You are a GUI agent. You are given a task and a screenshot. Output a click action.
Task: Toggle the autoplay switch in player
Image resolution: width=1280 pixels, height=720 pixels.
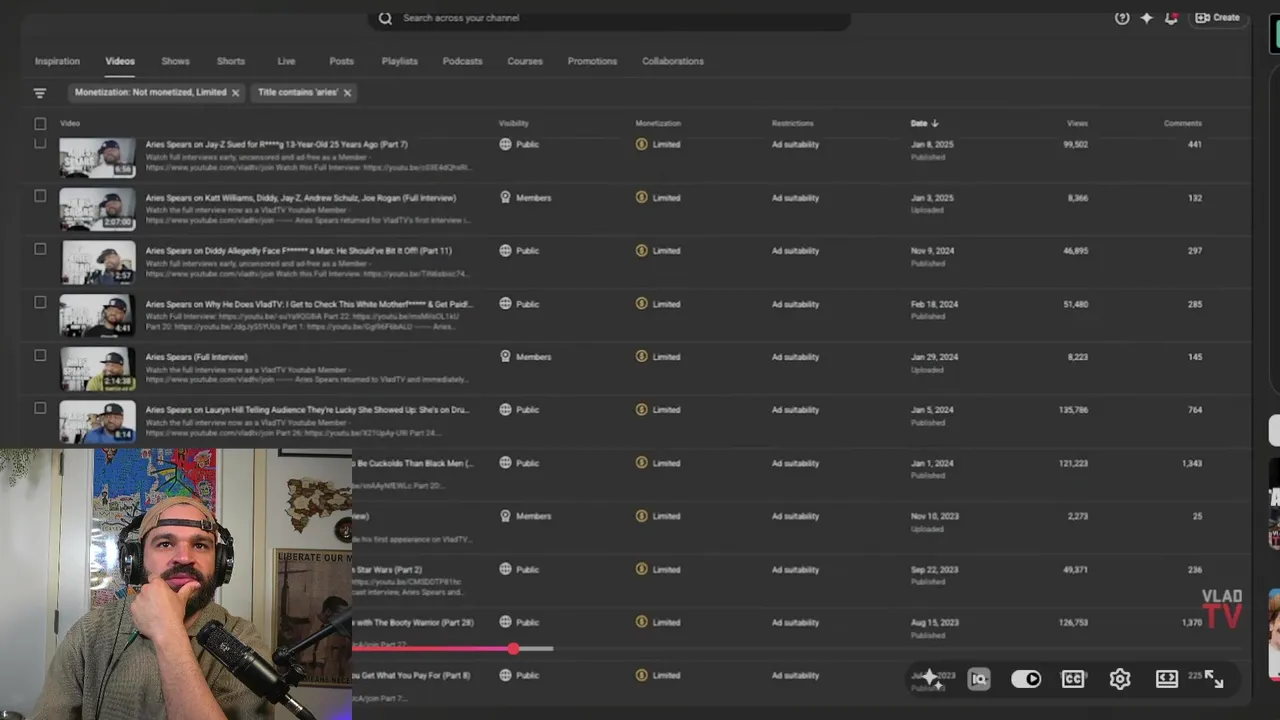point(1026,679)
